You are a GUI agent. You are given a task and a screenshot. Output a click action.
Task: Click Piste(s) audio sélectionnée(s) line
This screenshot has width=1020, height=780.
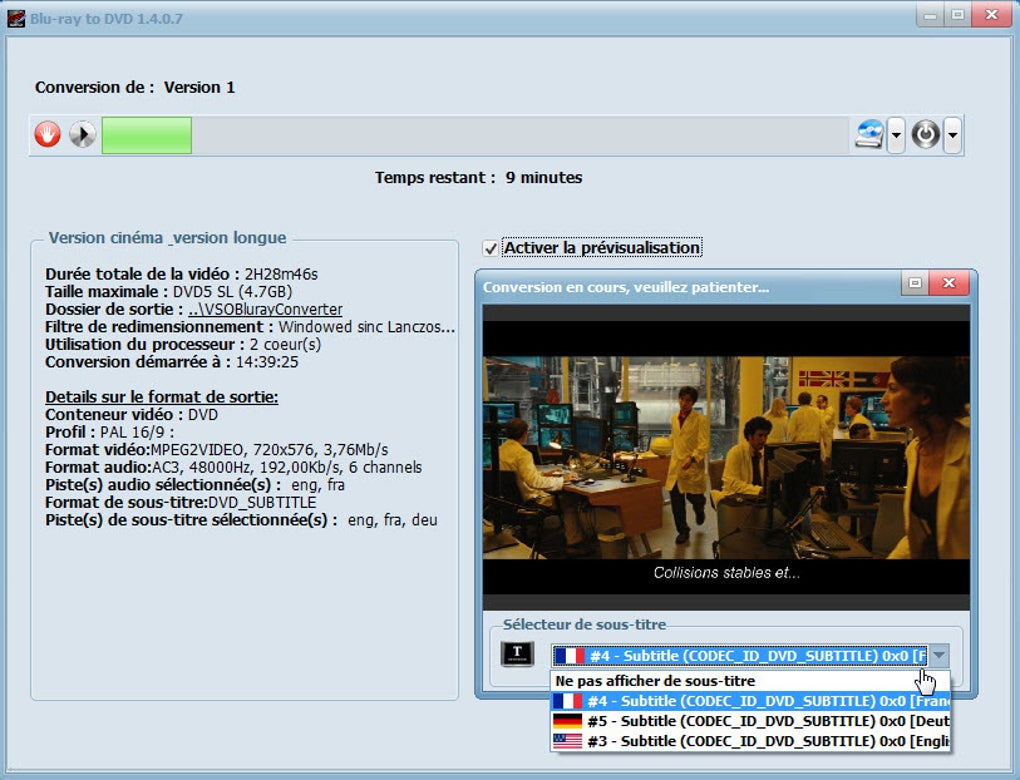[x=195, y=485]
